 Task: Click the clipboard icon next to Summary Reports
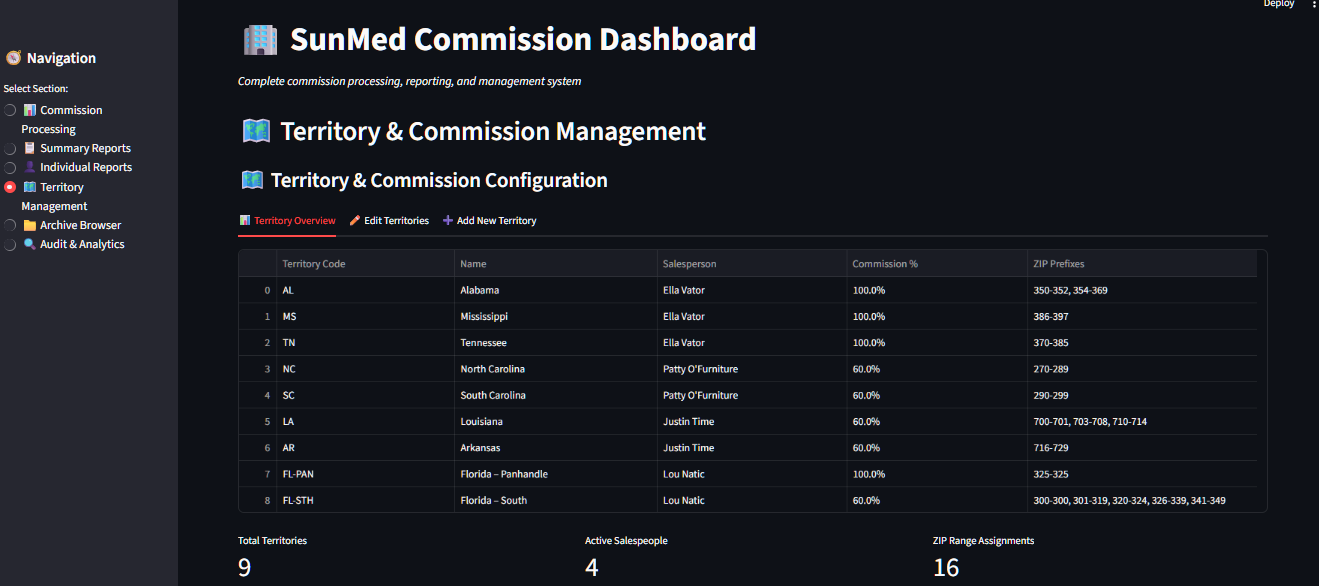coord(29,147)
